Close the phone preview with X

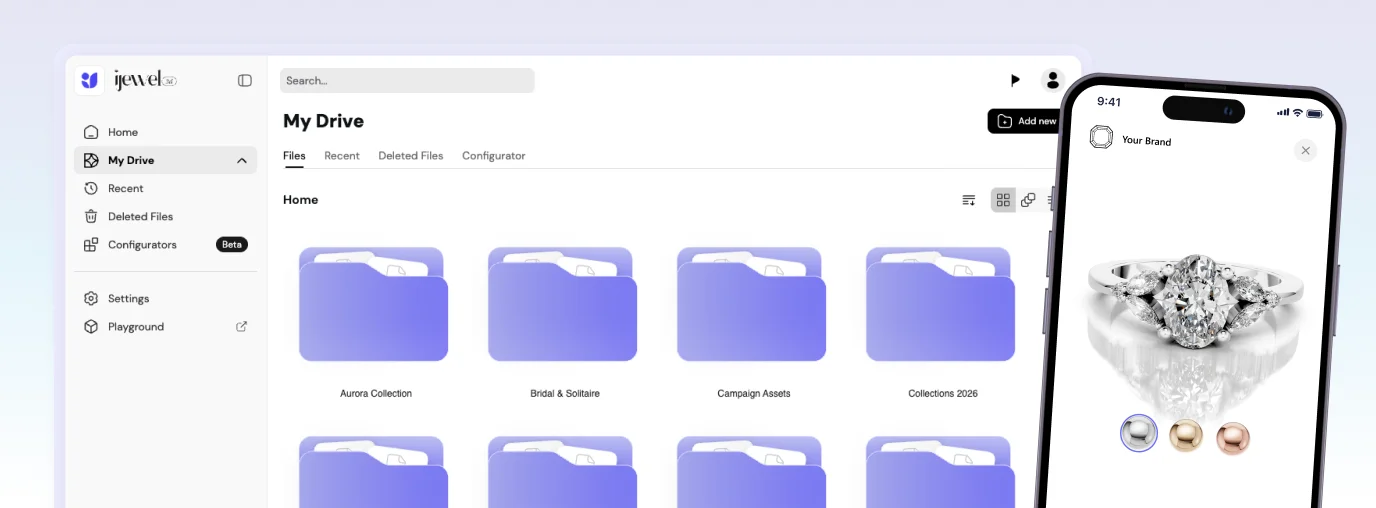[1305, 151]
